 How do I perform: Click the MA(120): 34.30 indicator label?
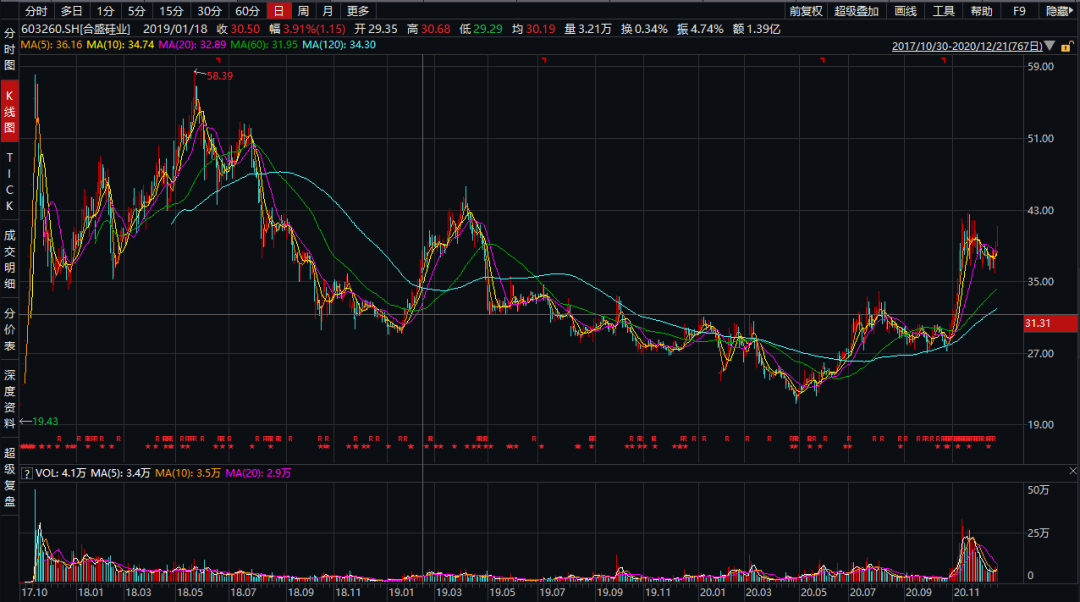339,45
